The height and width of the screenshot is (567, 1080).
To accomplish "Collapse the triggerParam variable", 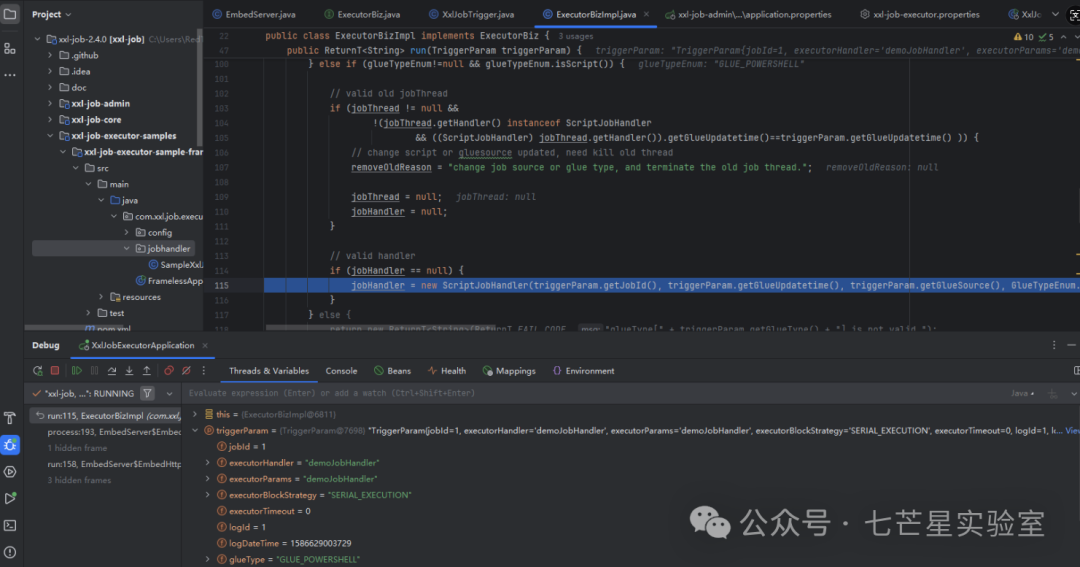I will pyautogui.click(x=195, y=431).
